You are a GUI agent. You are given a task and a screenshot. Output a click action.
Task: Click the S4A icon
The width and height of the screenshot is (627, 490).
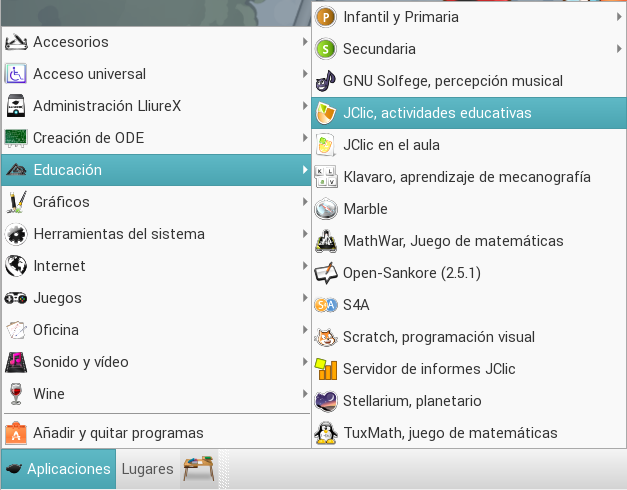326,305
